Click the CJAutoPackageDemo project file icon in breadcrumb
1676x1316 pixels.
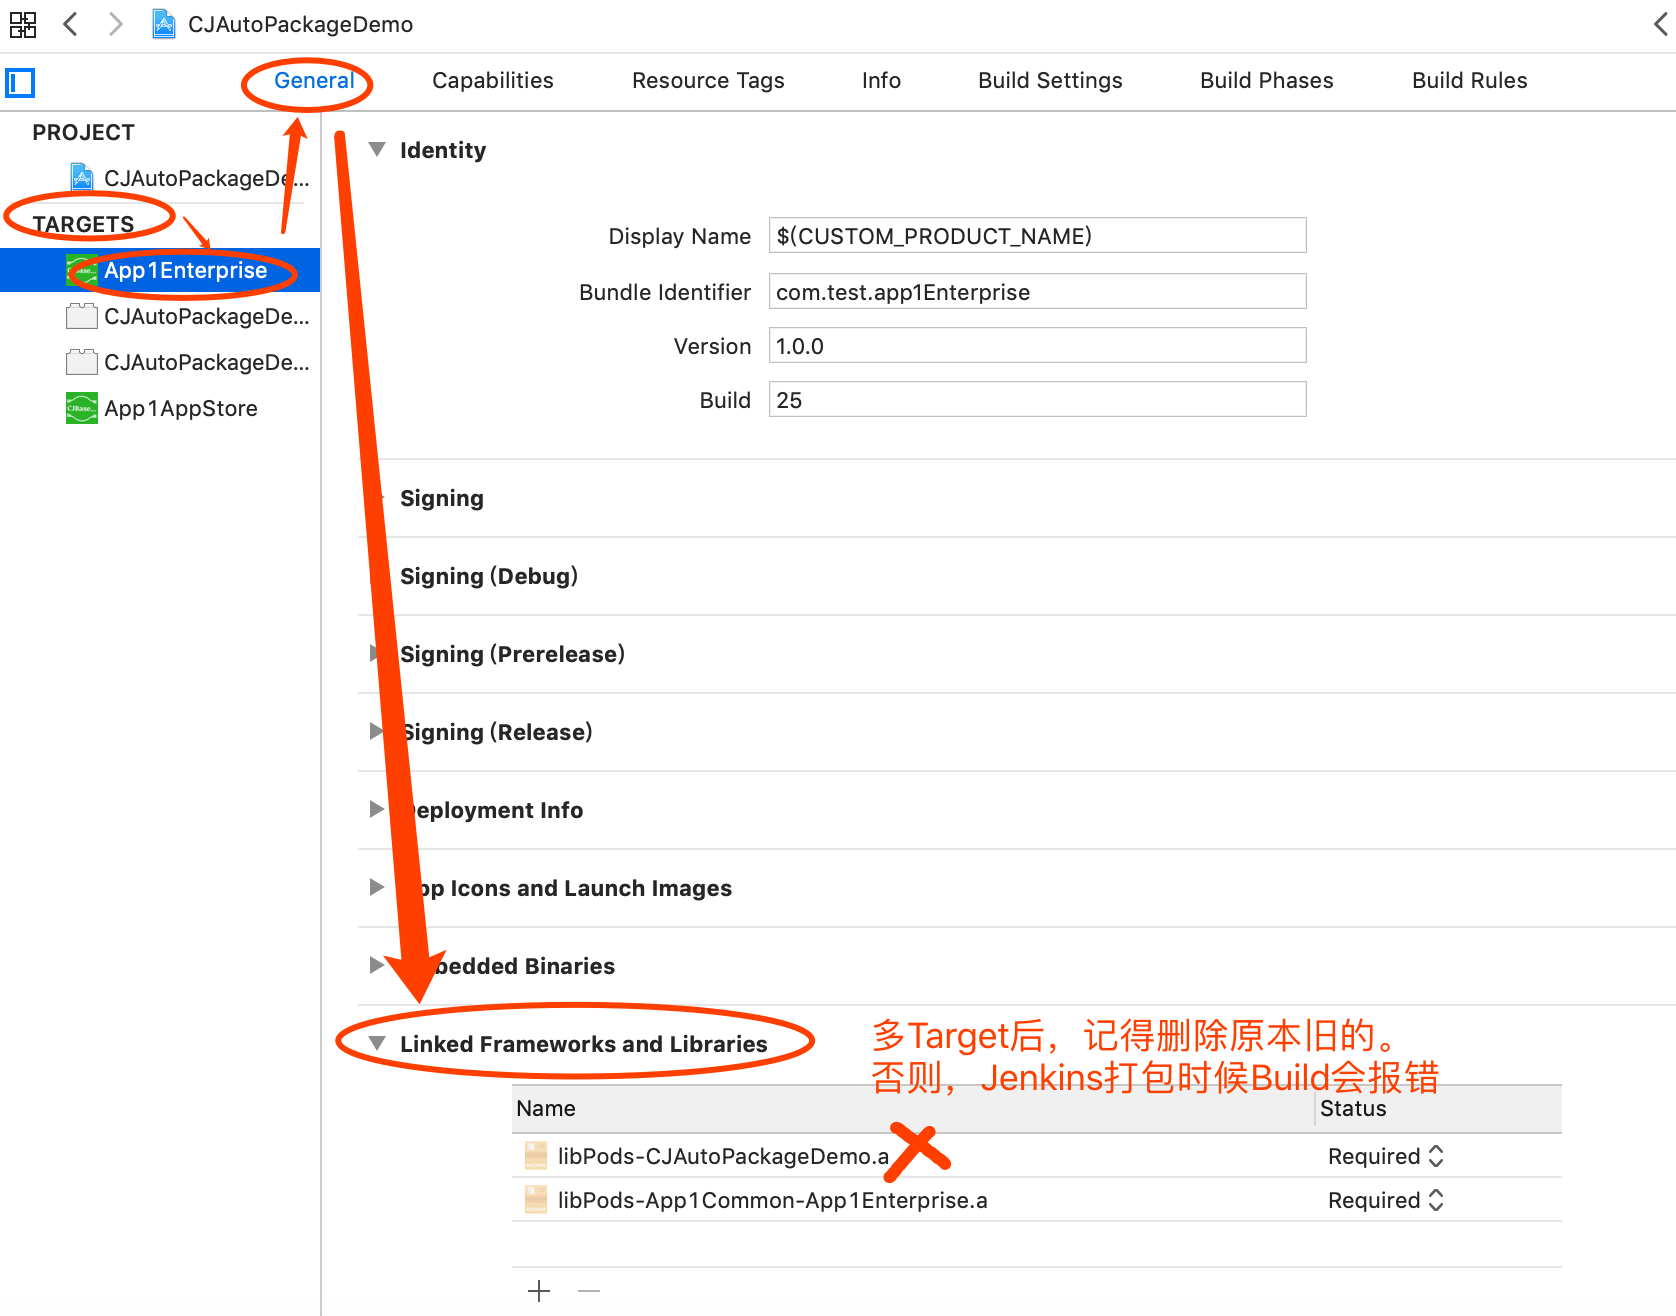pyautogui.click(x=164, y=24)
